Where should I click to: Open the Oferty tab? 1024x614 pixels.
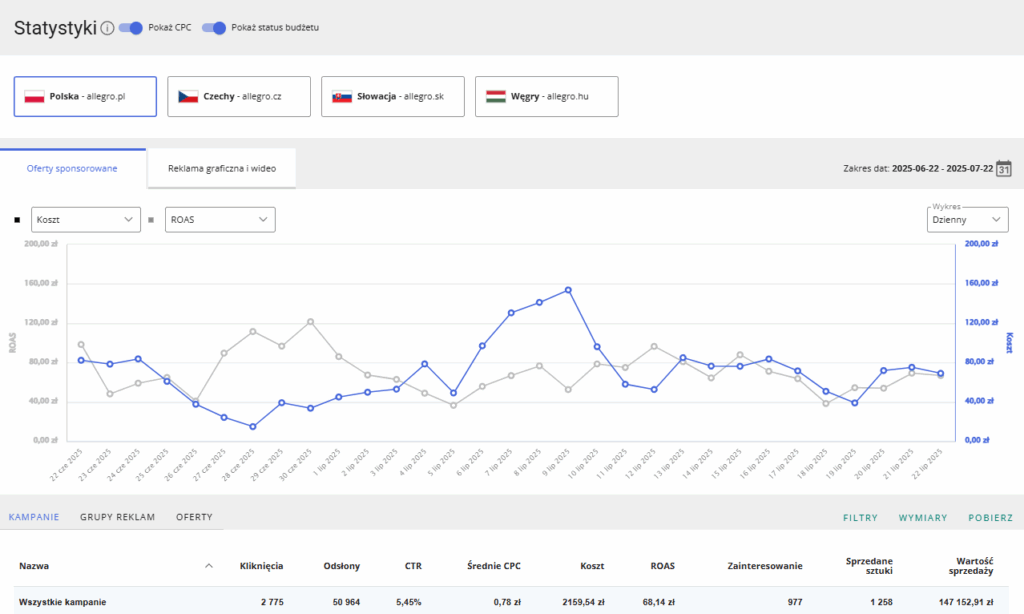[194, 517]
